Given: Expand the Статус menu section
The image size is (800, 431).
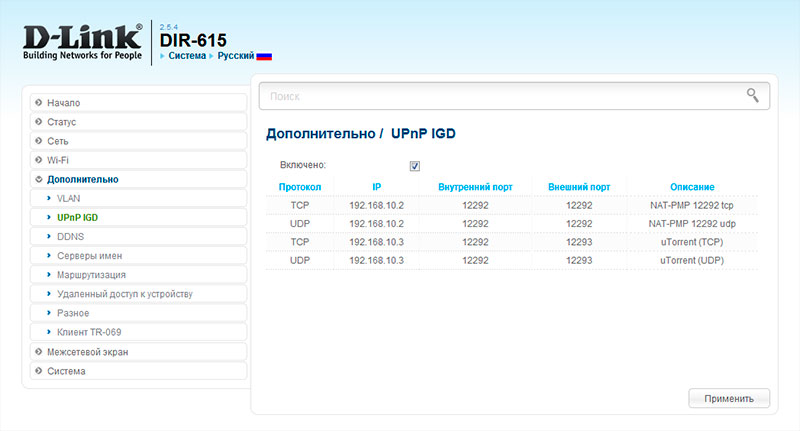Looking at the screenshot, I should 61,122.
